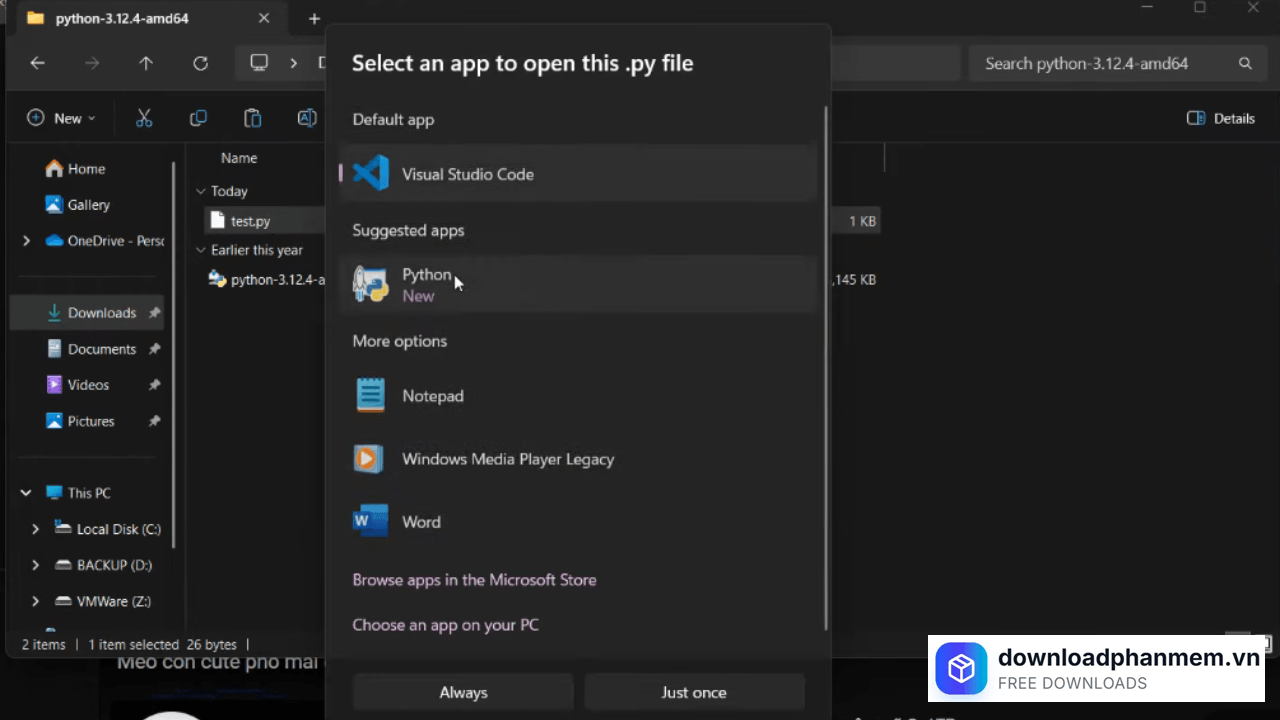Image resolution: width=1280 pixels, height=720 pixels.
Task: Unpin Downloads using its pin icon
Action: tap(154, 313)
